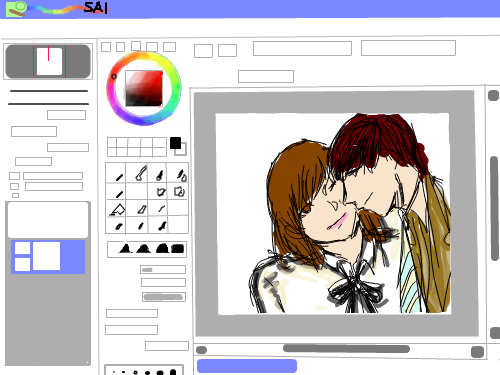Toggle the top checkbox in left layer options
This screenshot has height=375, width=500.
[x=14, y=176]
